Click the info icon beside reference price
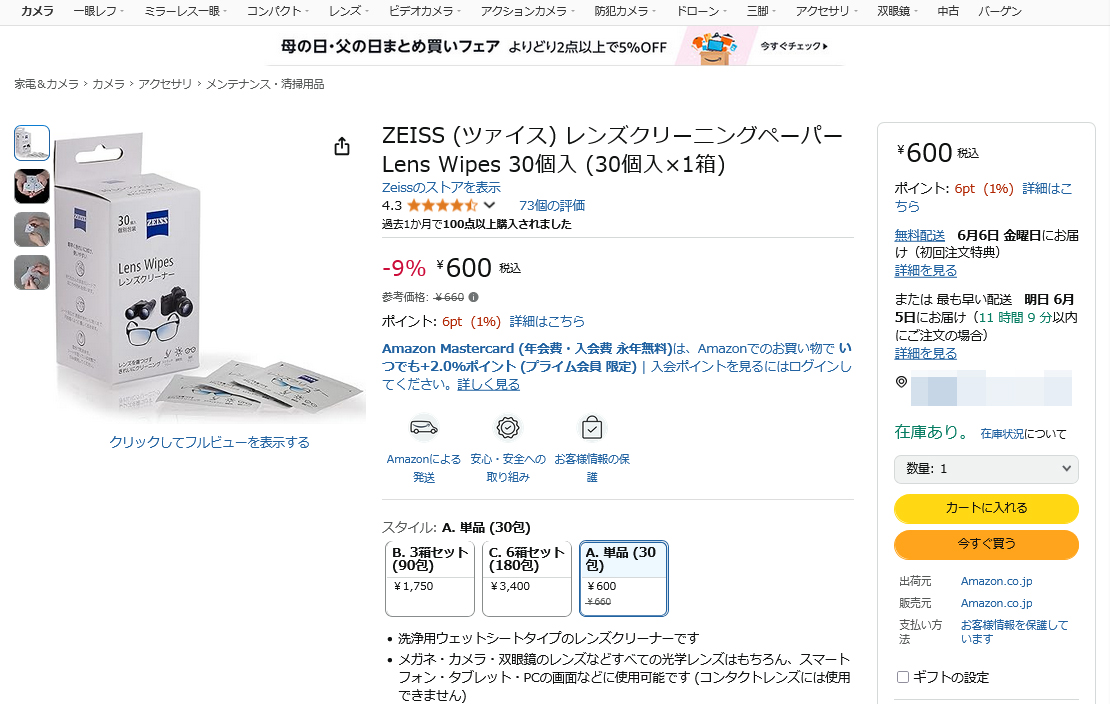 click(474, 297)
